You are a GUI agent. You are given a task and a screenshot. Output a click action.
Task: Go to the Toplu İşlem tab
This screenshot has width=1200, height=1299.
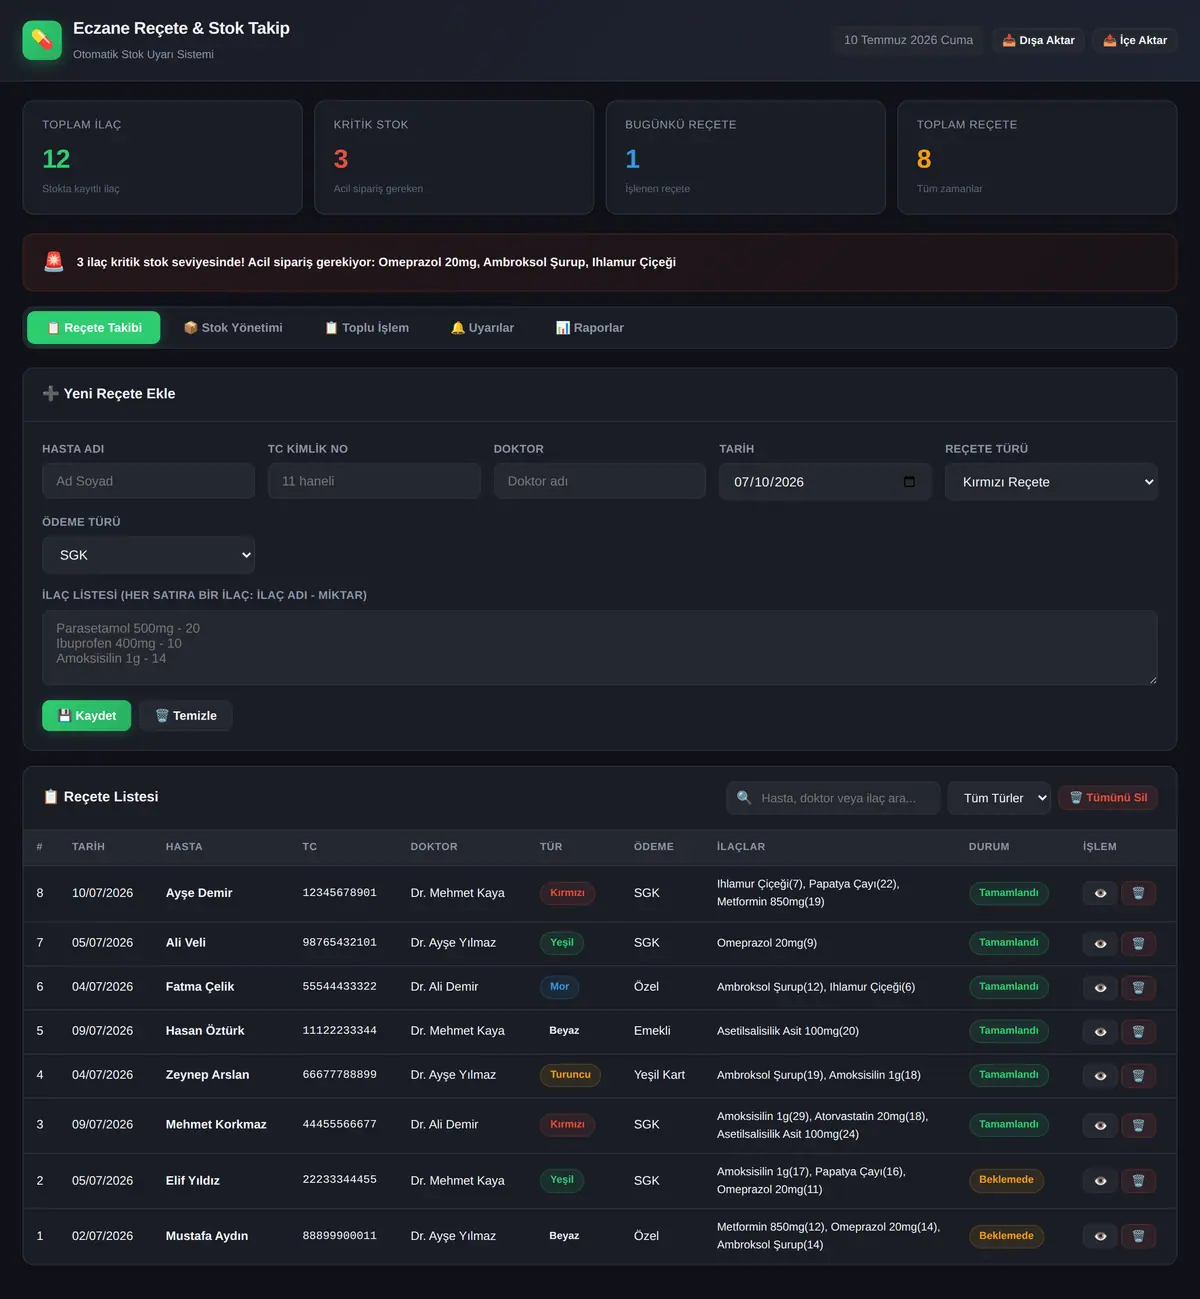click(366, 328)
